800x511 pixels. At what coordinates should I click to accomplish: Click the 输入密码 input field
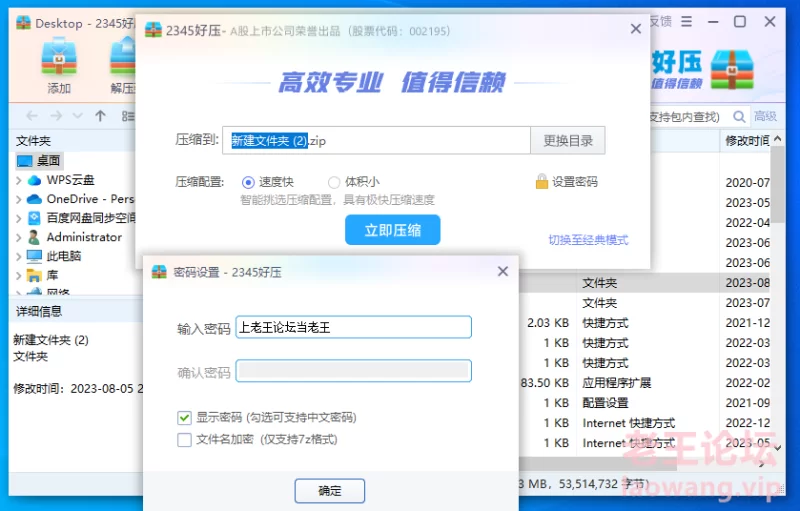pos(354,327)
